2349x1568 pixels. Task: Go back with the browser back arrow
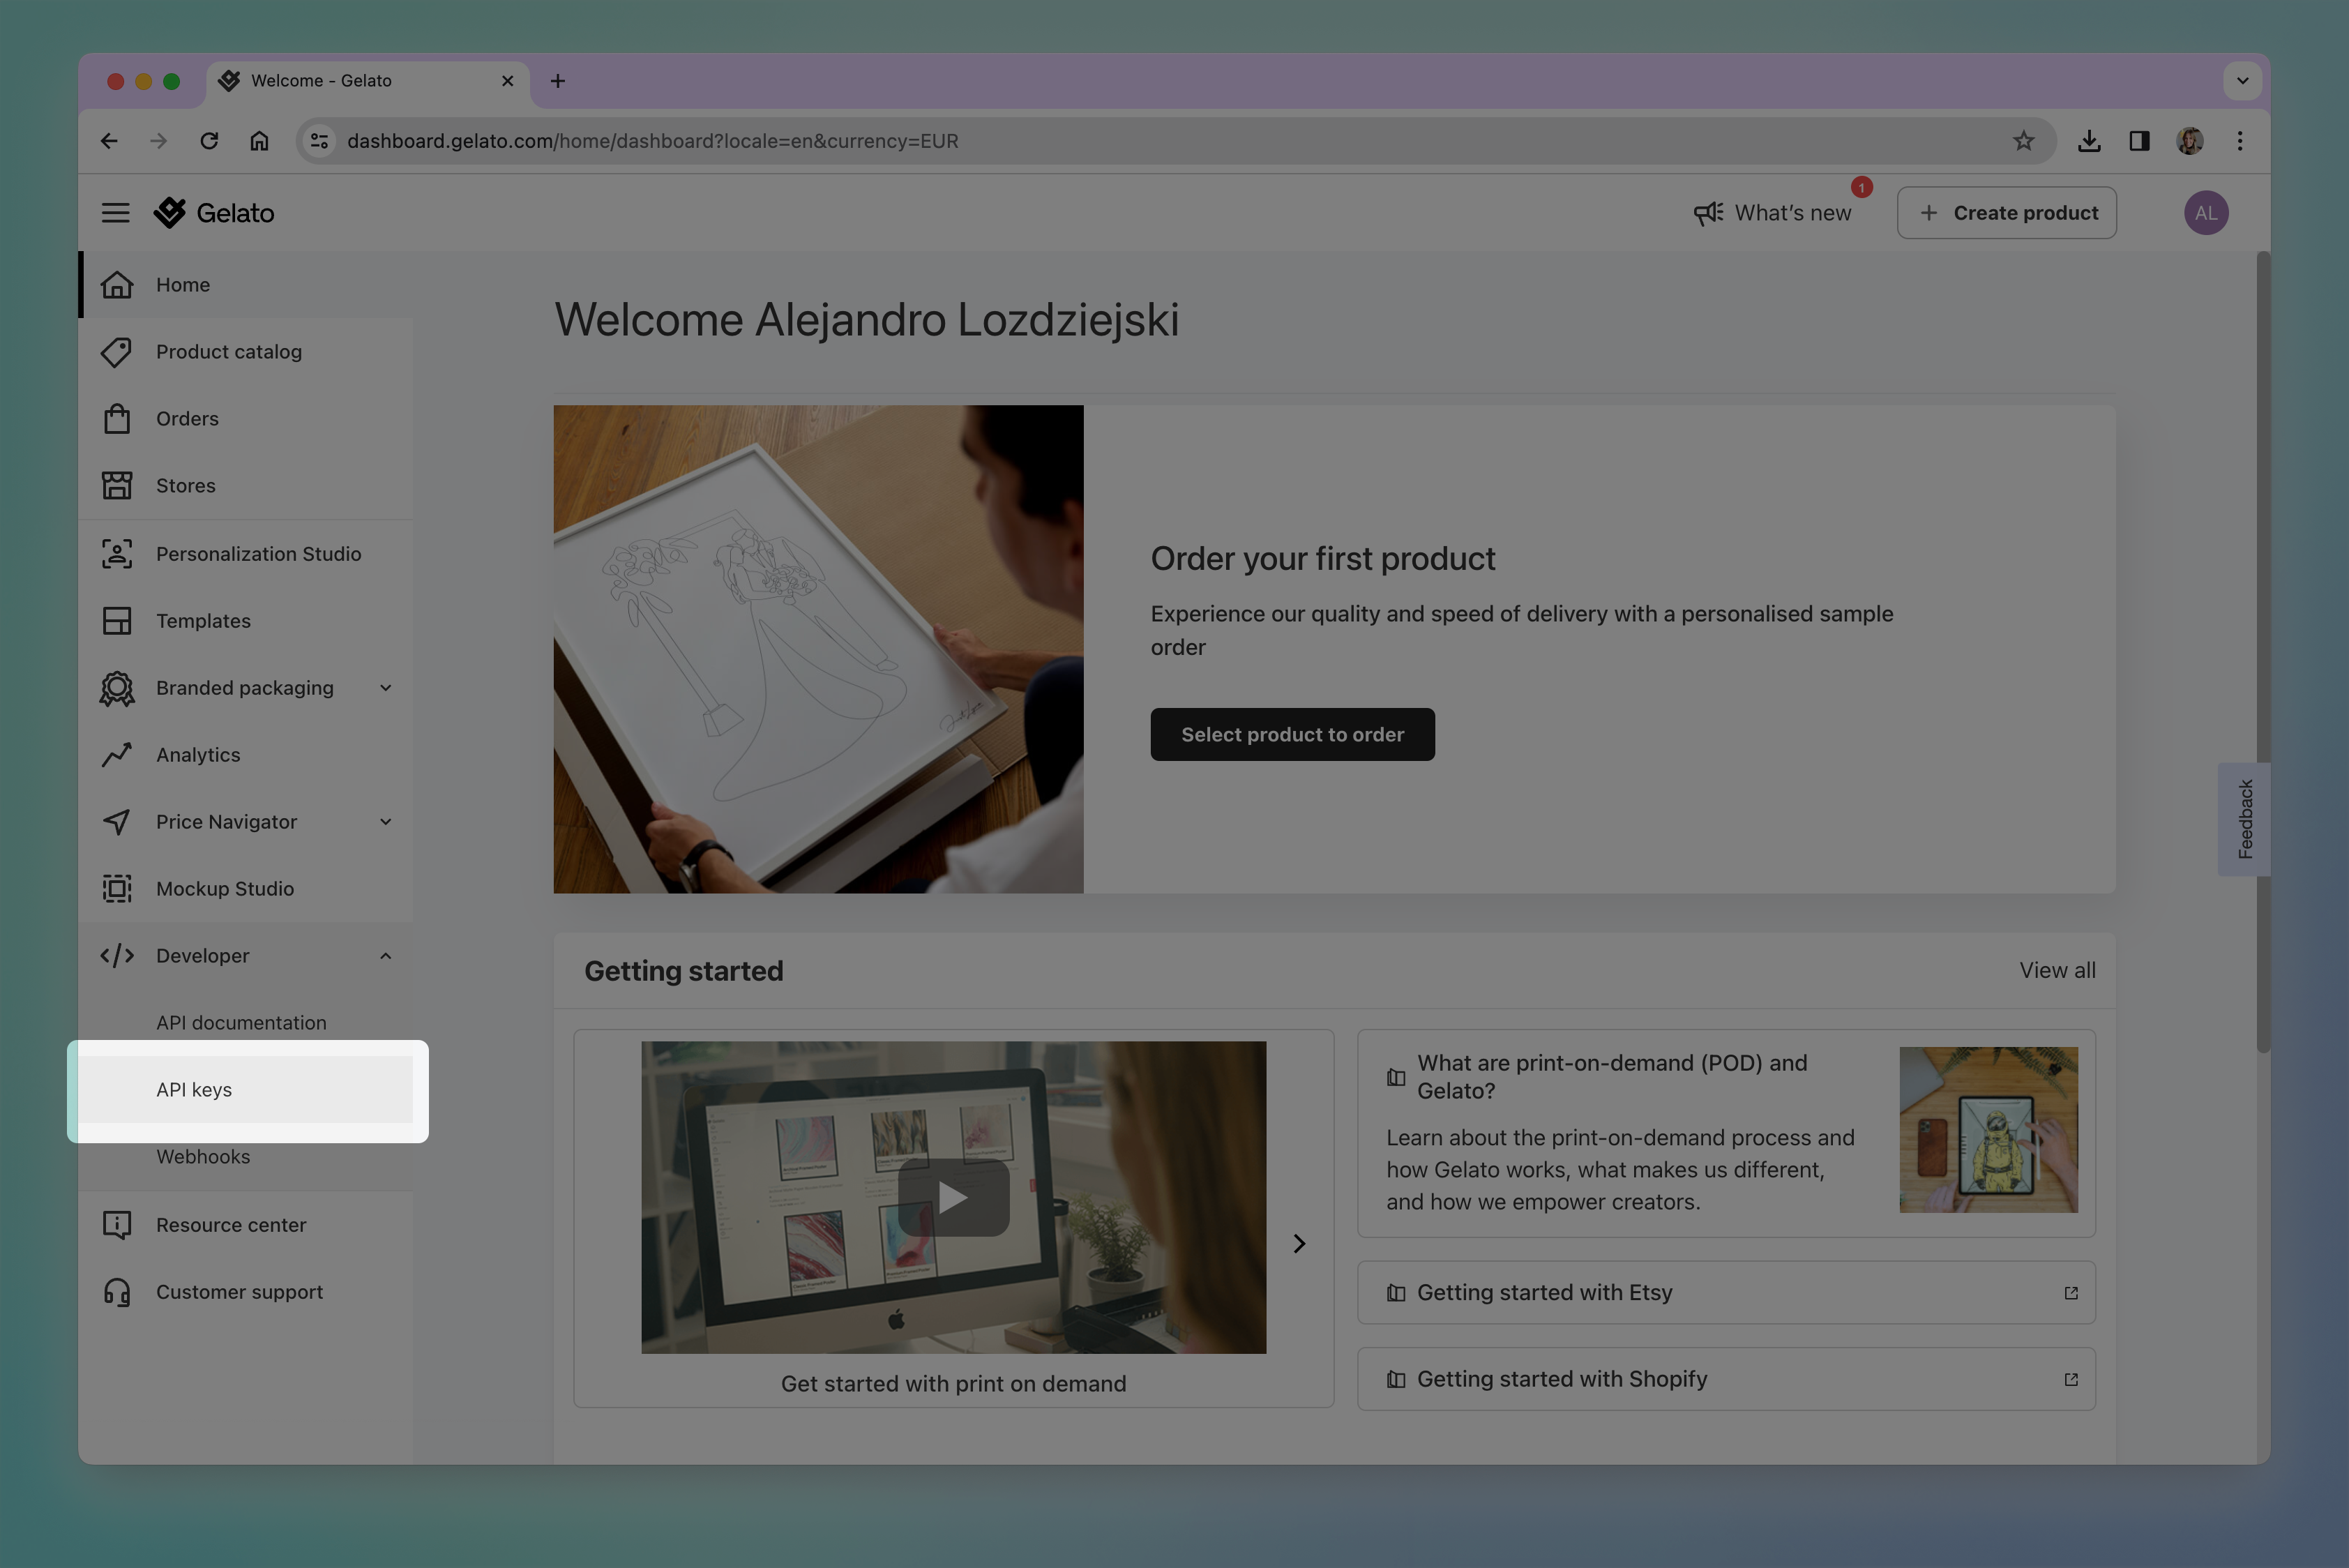(109, 141)
